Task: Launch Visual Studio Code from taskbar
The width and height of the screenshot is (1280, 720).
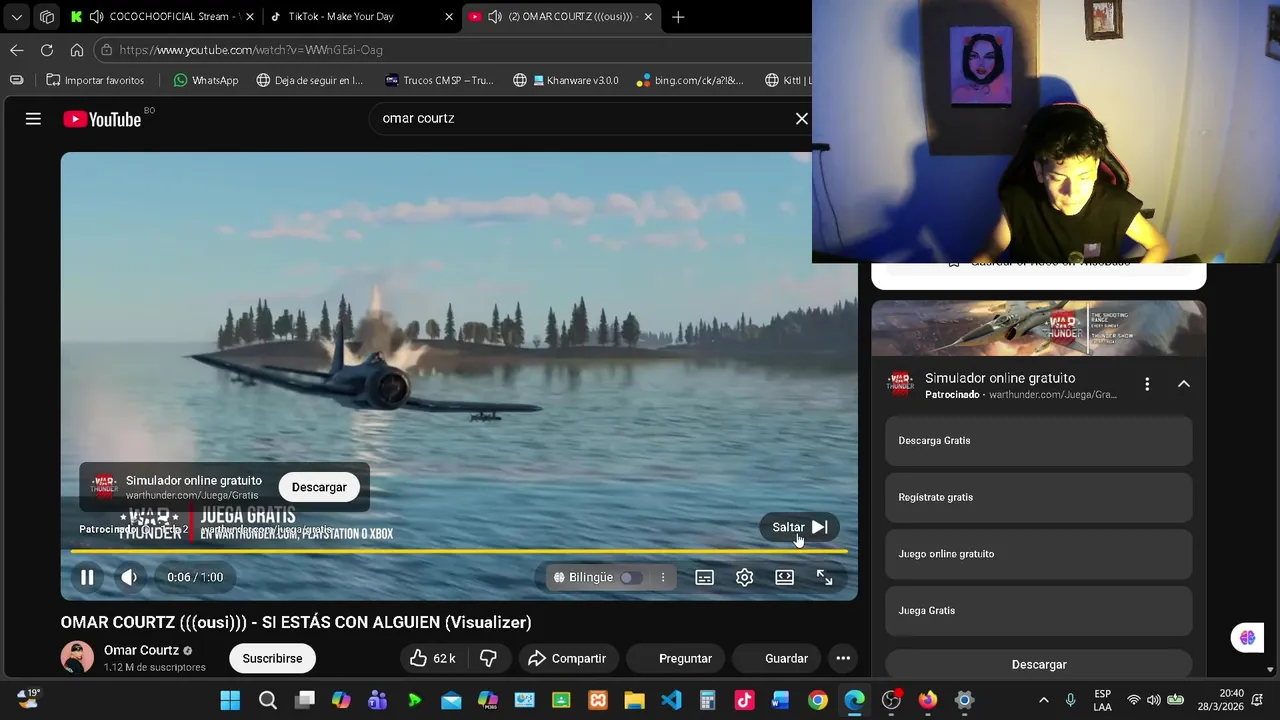Action: pos(671,700)
